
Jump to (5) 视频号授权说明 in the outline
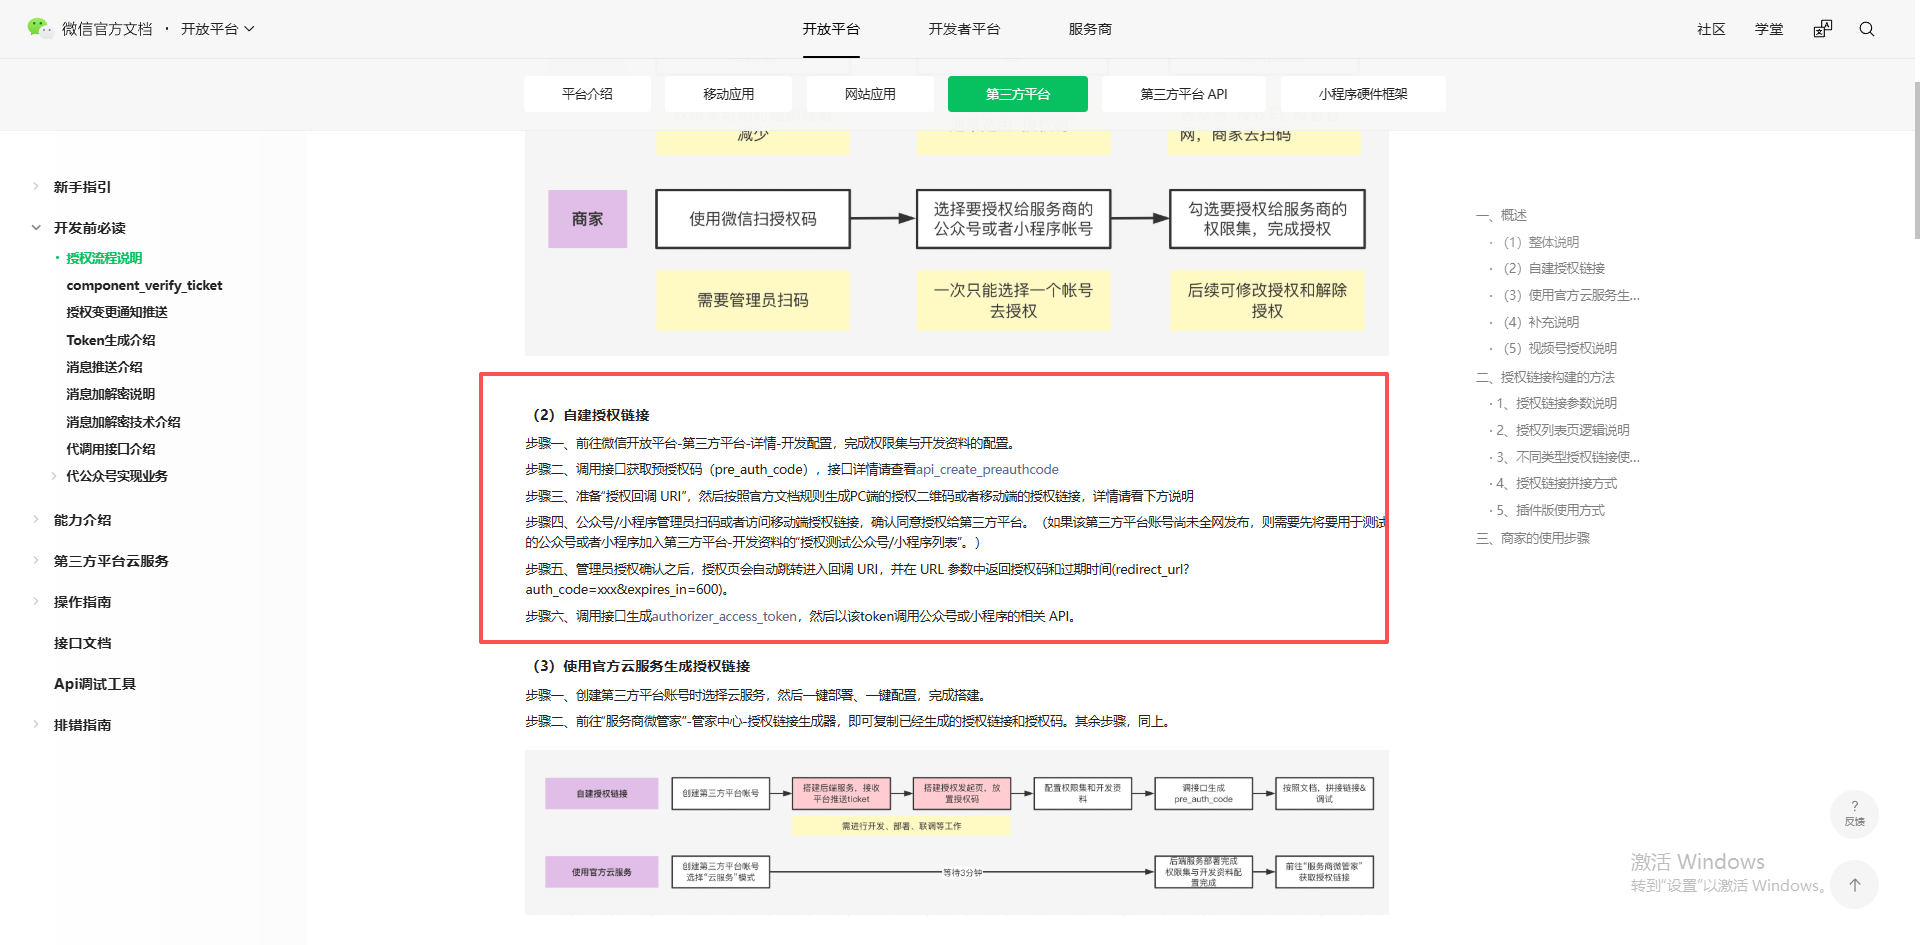pyautogui.click(x=1560, y=348)
